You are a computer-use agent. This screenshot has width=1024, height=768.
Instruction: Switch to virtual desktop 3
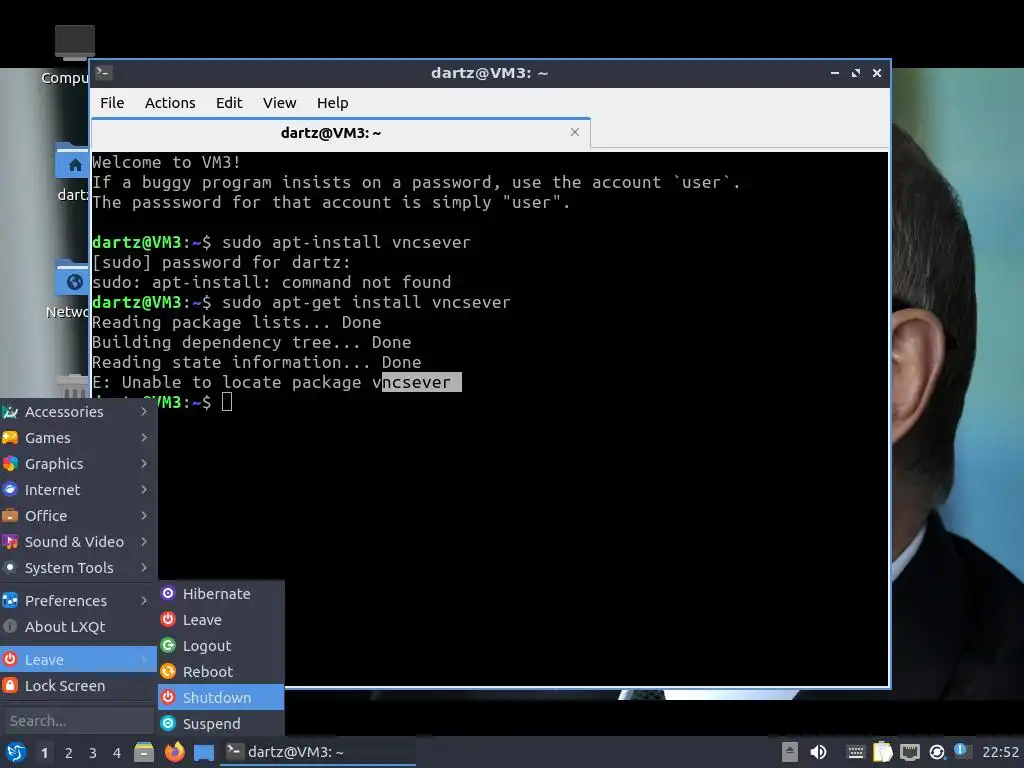coord(93,753)
